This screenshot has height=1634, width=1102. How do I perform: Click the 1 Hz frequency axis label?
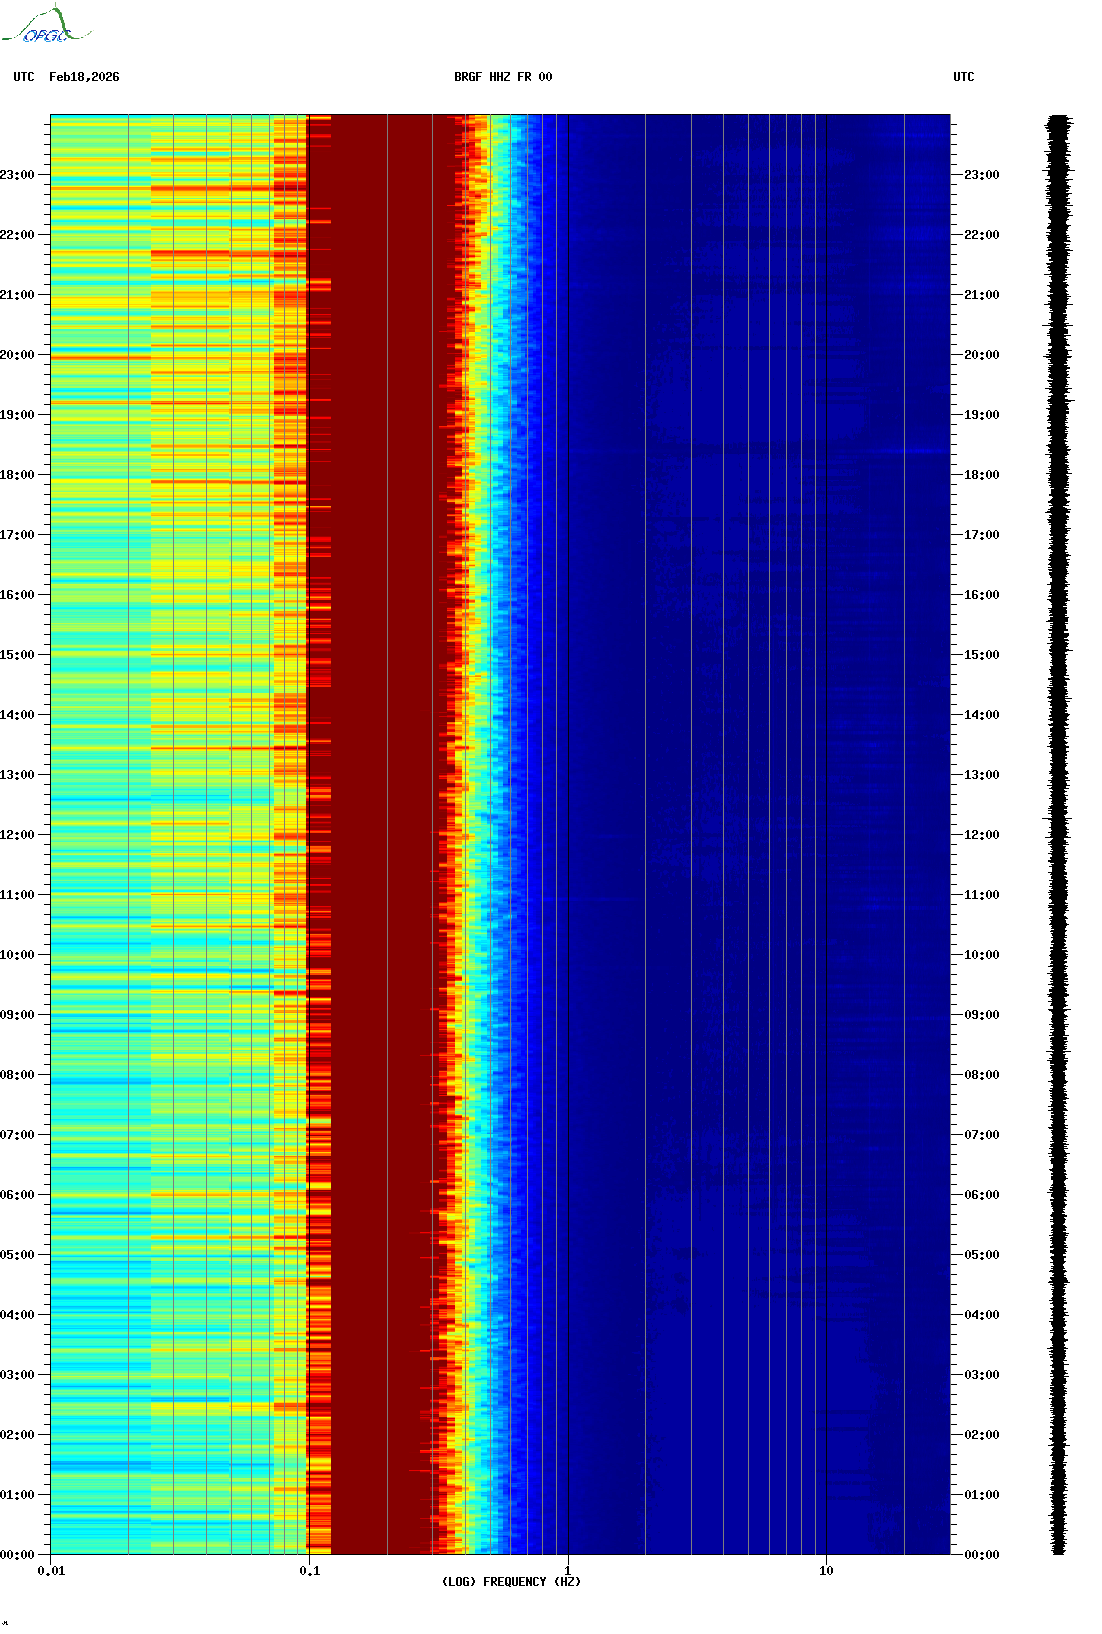(x=568, y=1571)
